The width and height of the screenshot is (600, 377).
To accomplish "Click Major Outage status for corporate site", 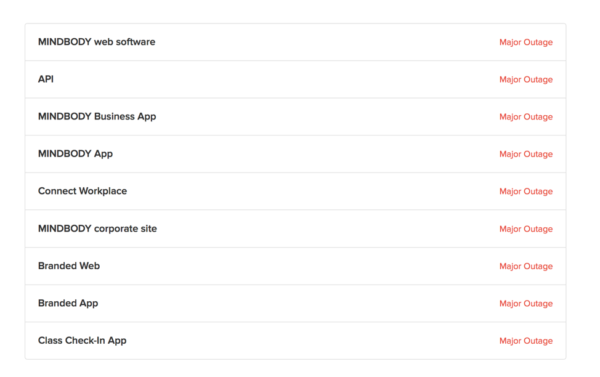I will (x=526, y=229).
